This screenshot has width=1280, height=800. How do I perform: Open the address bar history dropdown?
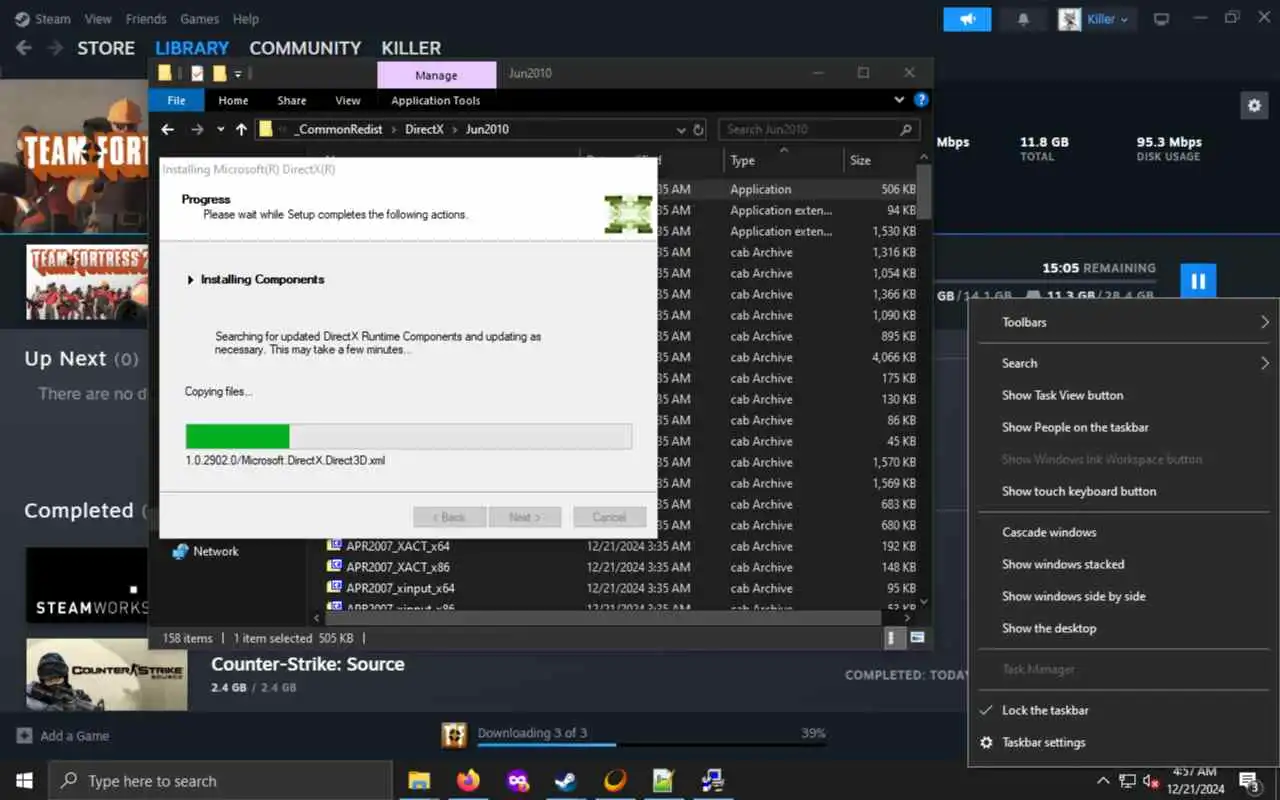(x=680, y=129)
